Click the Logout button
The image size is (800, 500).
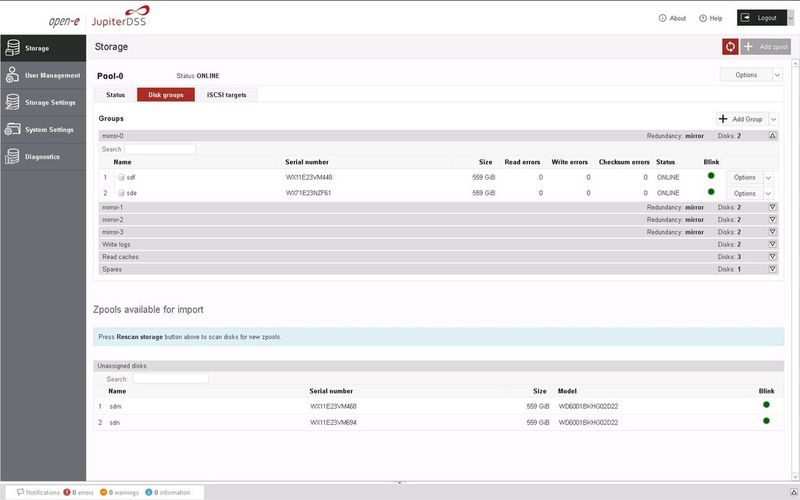coord(763,18)
